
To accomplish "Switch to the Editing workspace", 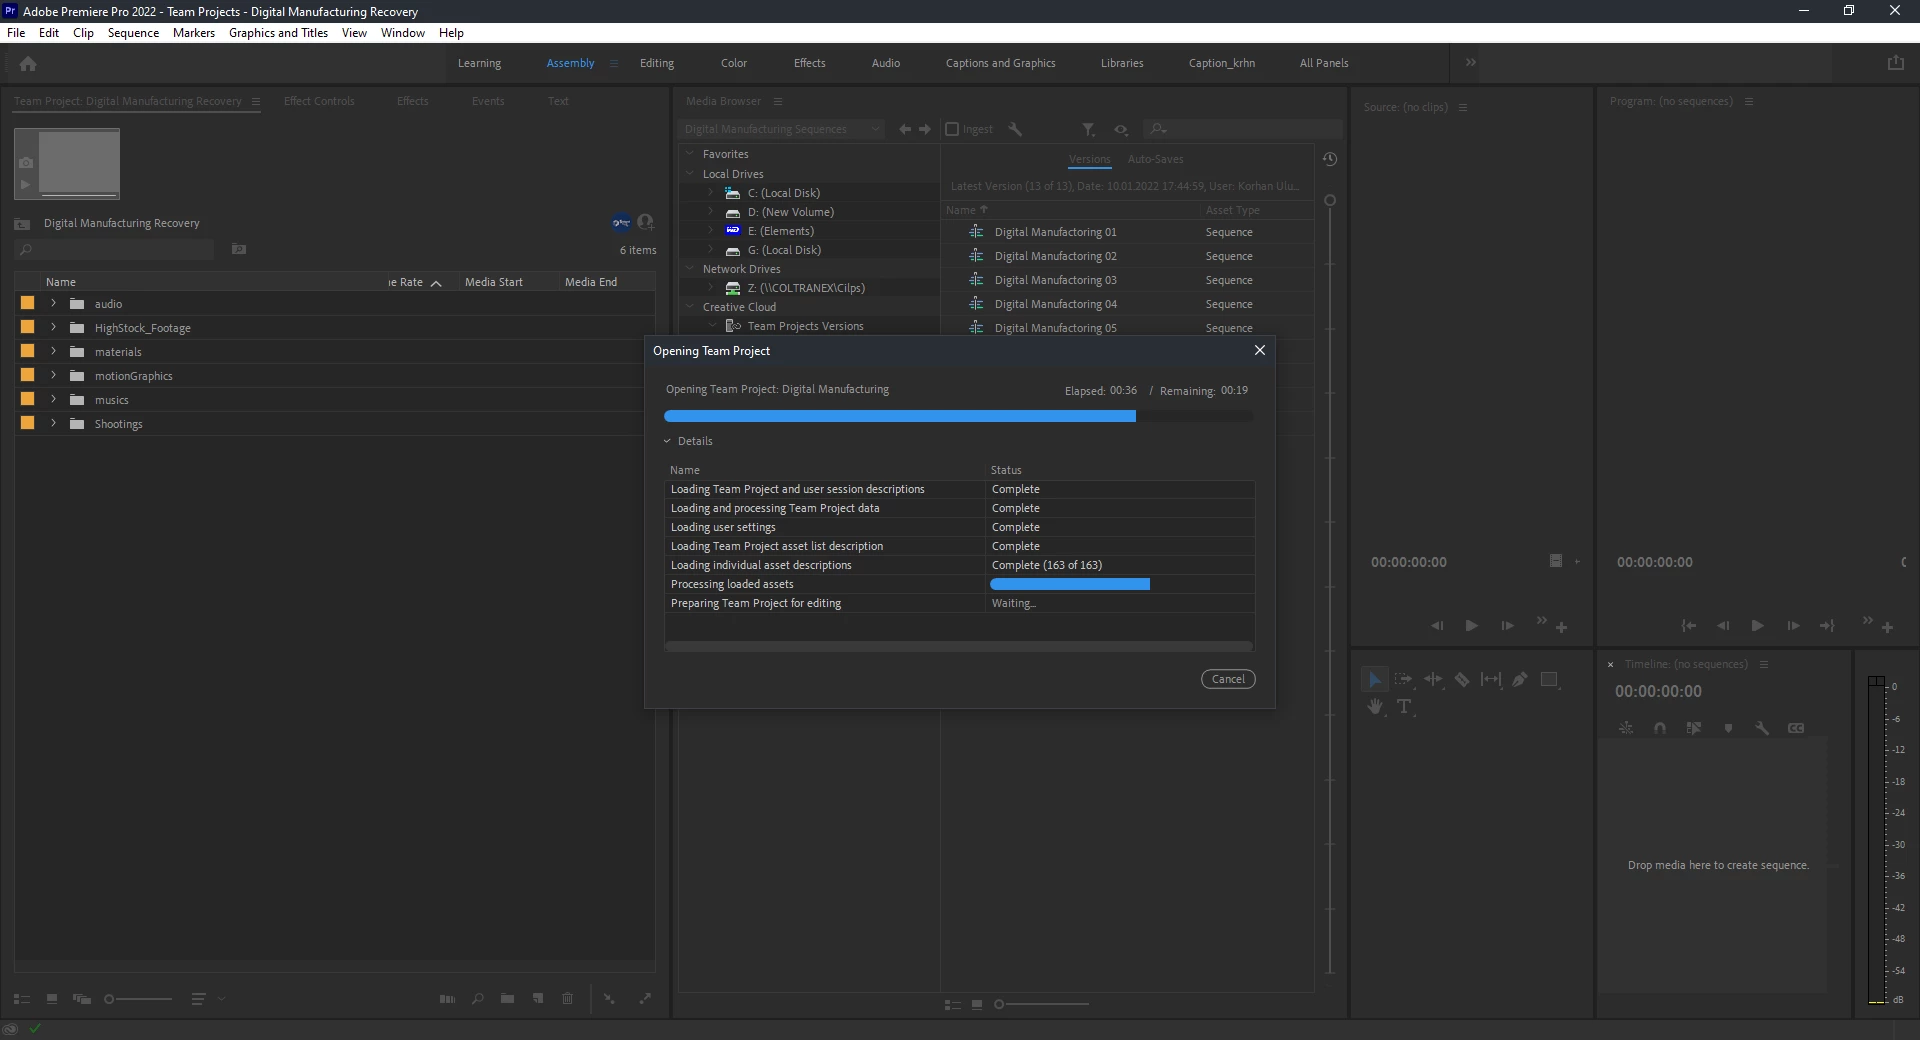I will click(x=657, y=63).
